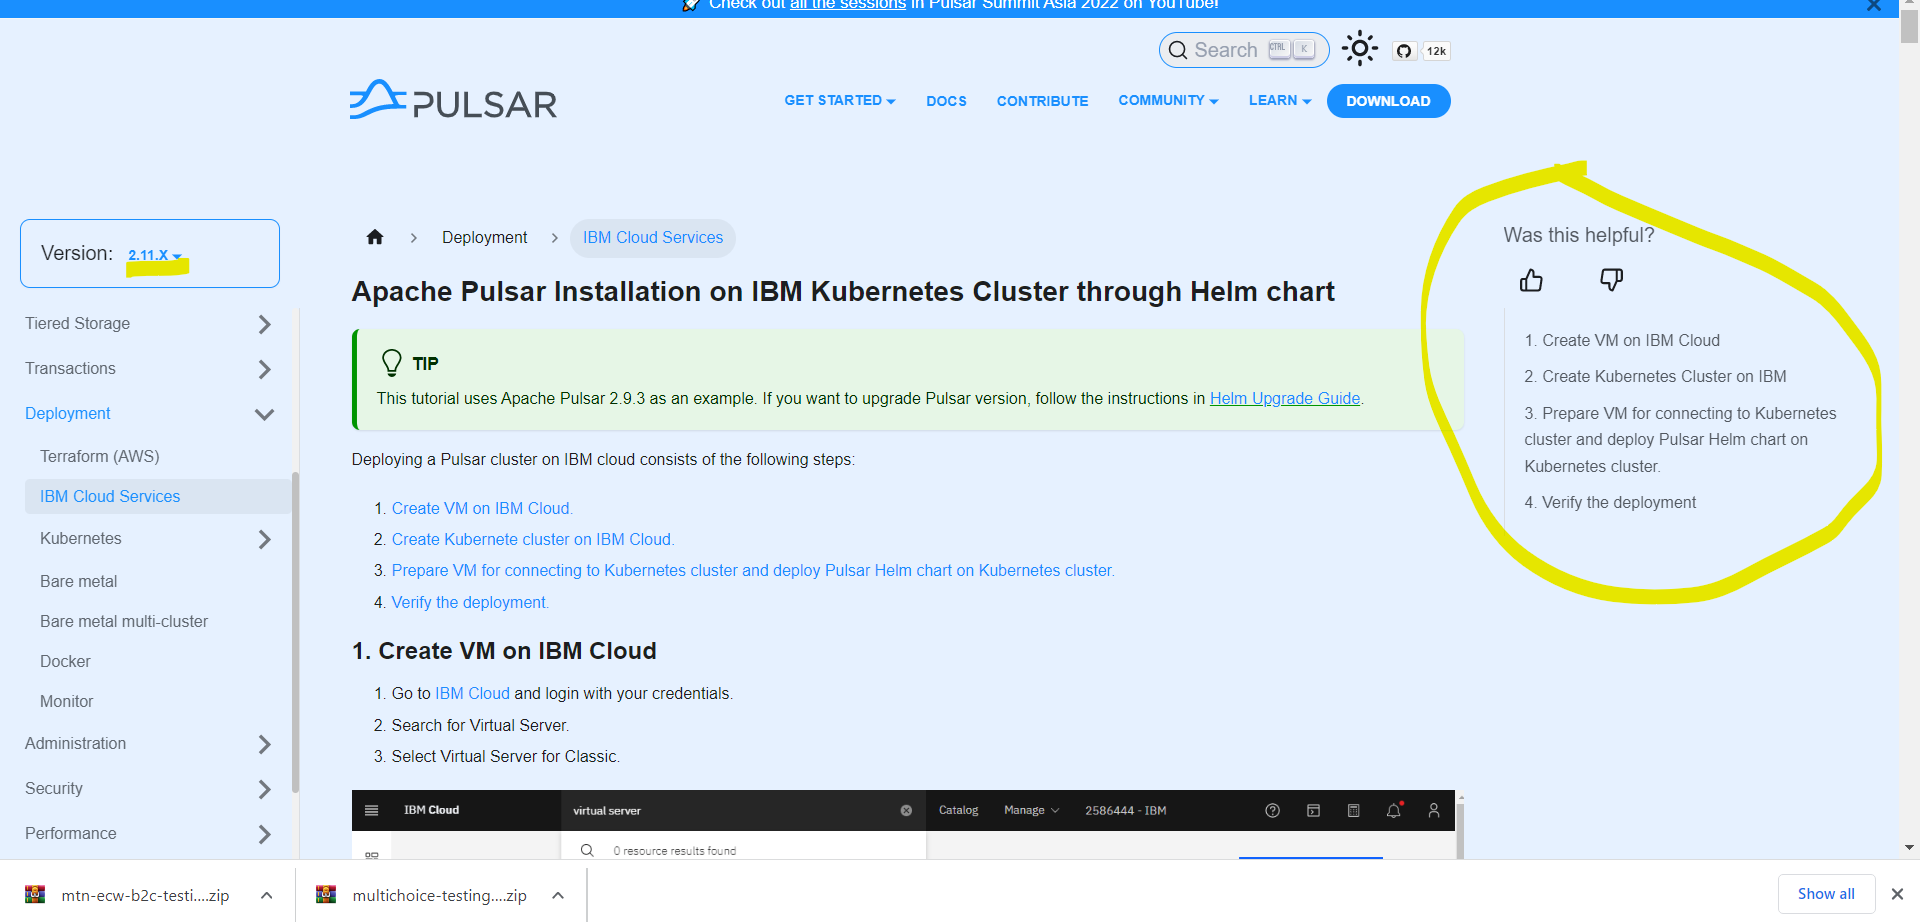Click Deployment breadcrumb
The image size is (1920, 922).
click(x=484, y=237)
